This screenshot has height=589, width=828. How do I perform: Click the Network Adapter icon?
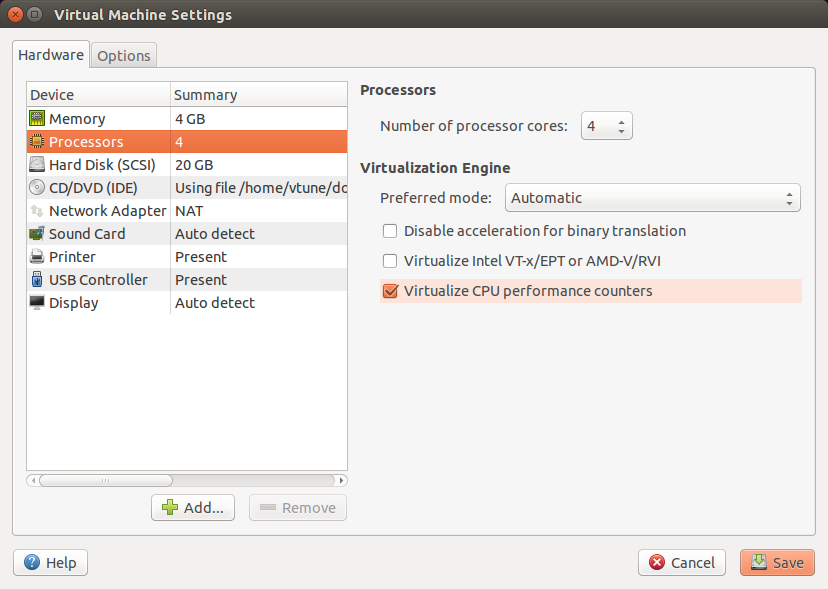click(x=37, y=211)
